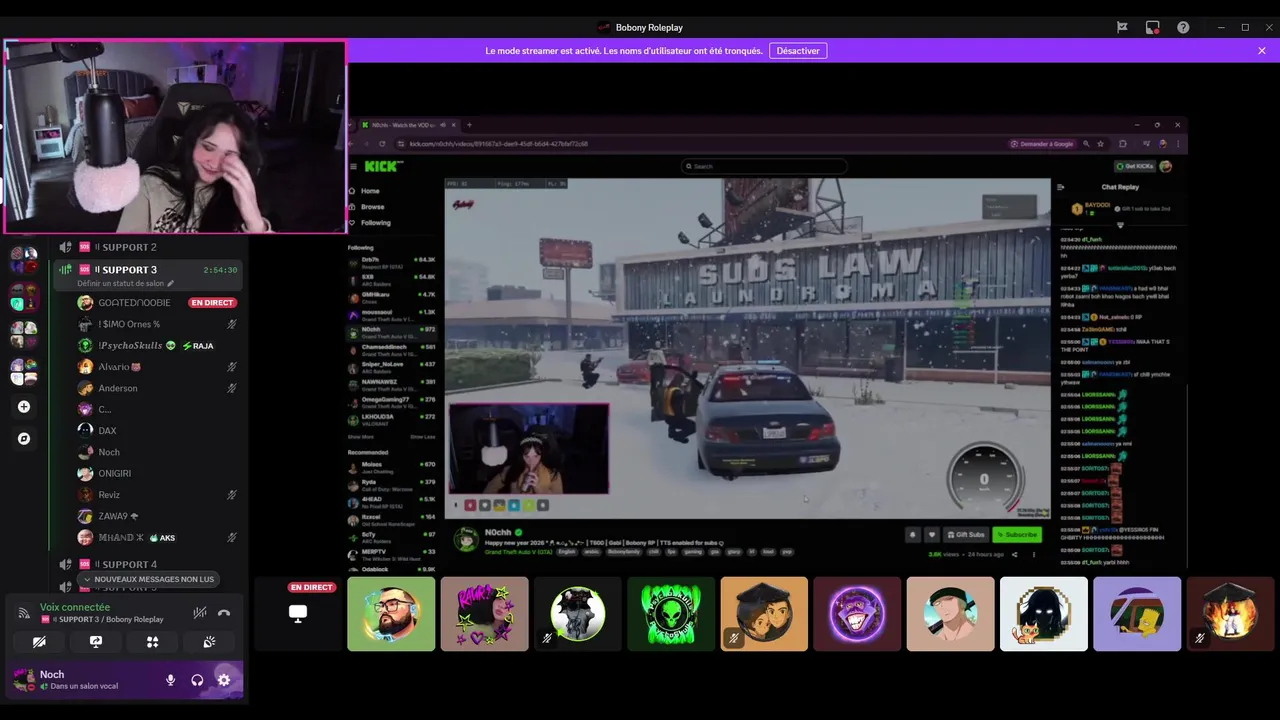Select the purple monkey avatar tile
The image size is (1280, 720).
click(x=857, y=614)
